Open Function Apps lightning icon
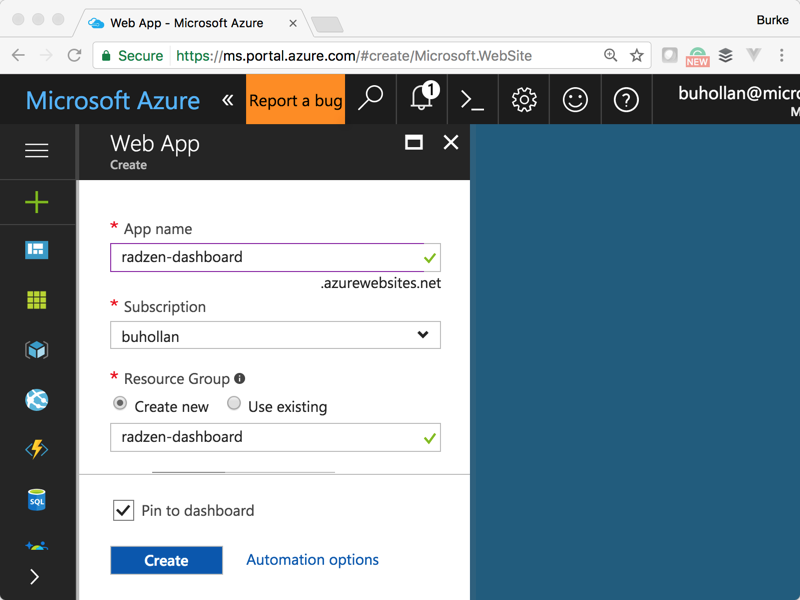Viewport: 800px width, 600px height. [x=37, y=449]
